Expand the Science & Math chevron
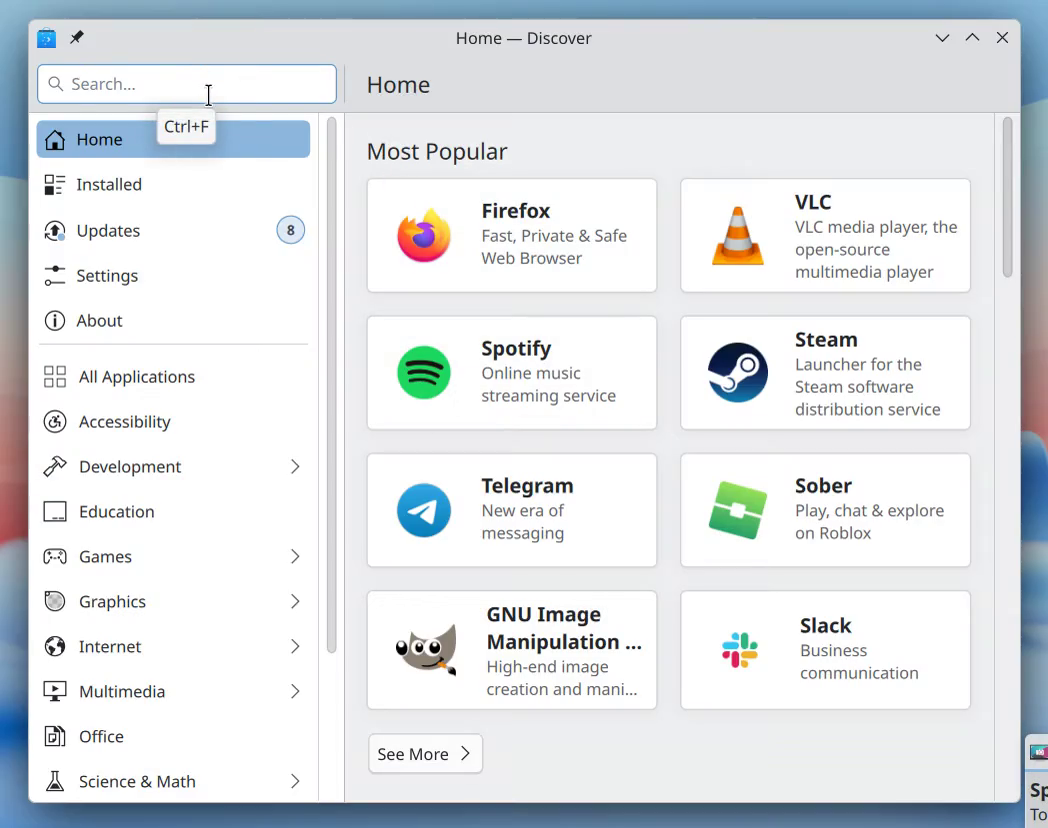Screen dimensions: 1048x828 [x=295, y=781]
